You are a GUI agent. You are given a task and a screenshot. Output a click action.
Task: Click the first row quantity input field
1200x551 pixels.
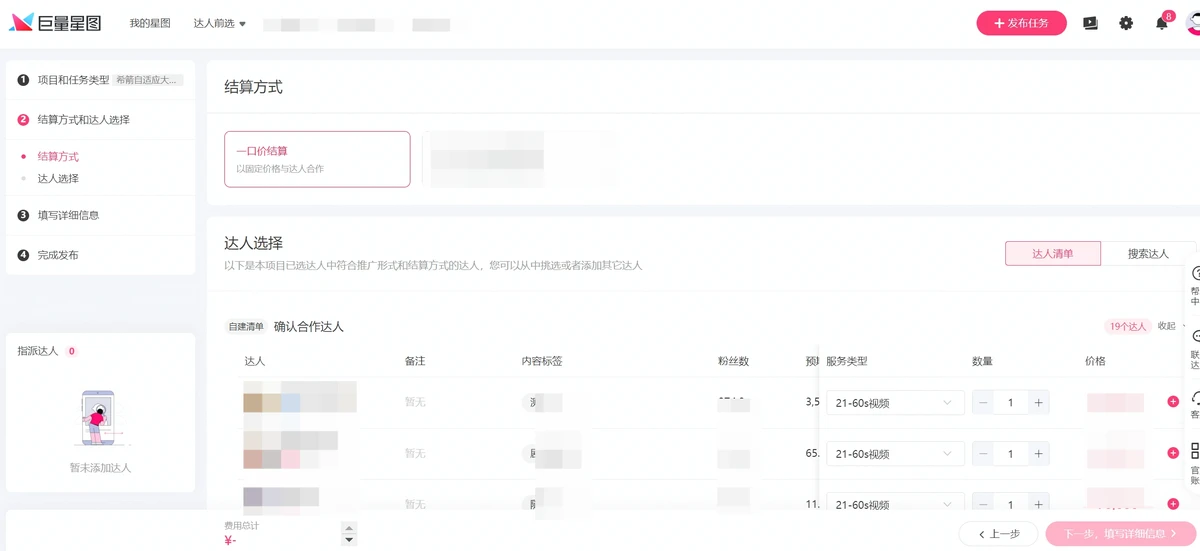[1010, 403]
